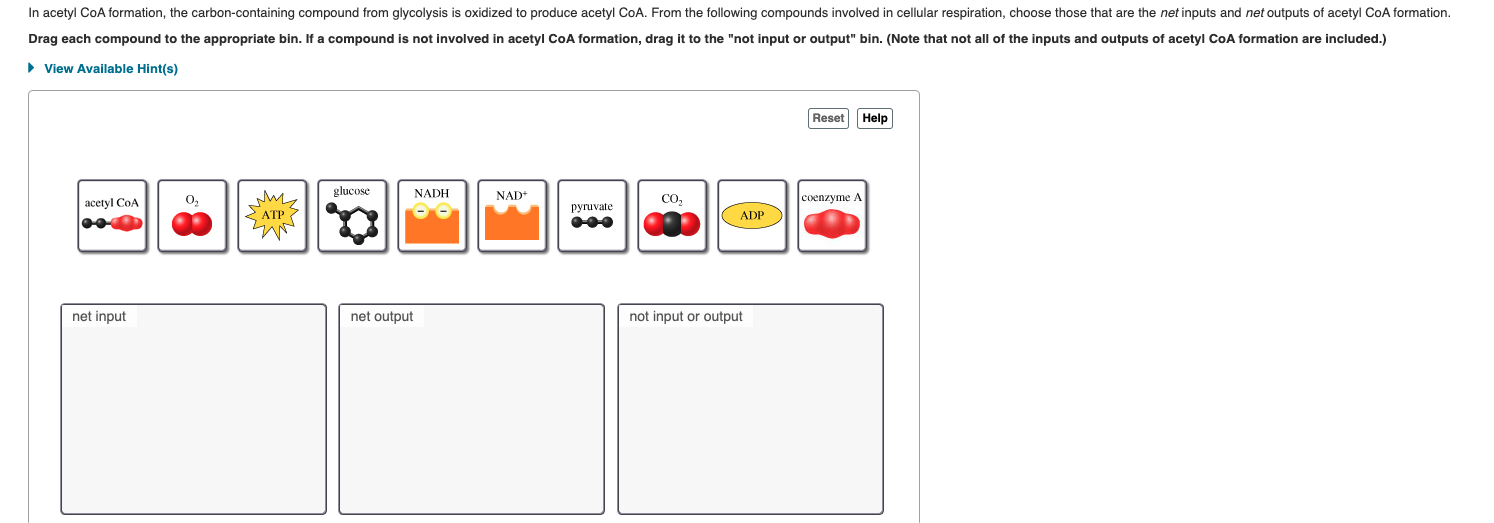Click the O2 oxygen molecule tile
The image size is (1494, 523).
tap(192, 215)
